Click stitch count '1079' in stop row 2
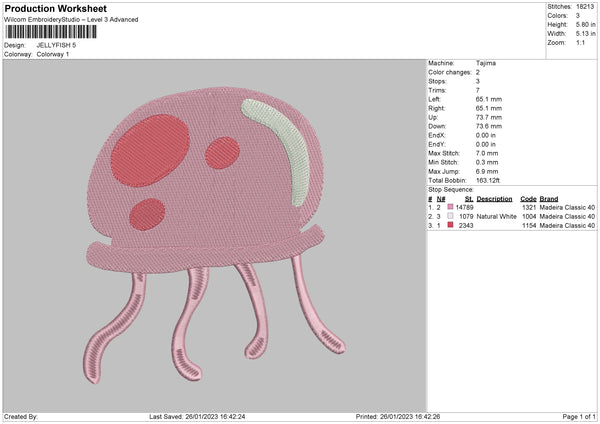Viewport: 600px width, 424px height. [x=466, y=216]
